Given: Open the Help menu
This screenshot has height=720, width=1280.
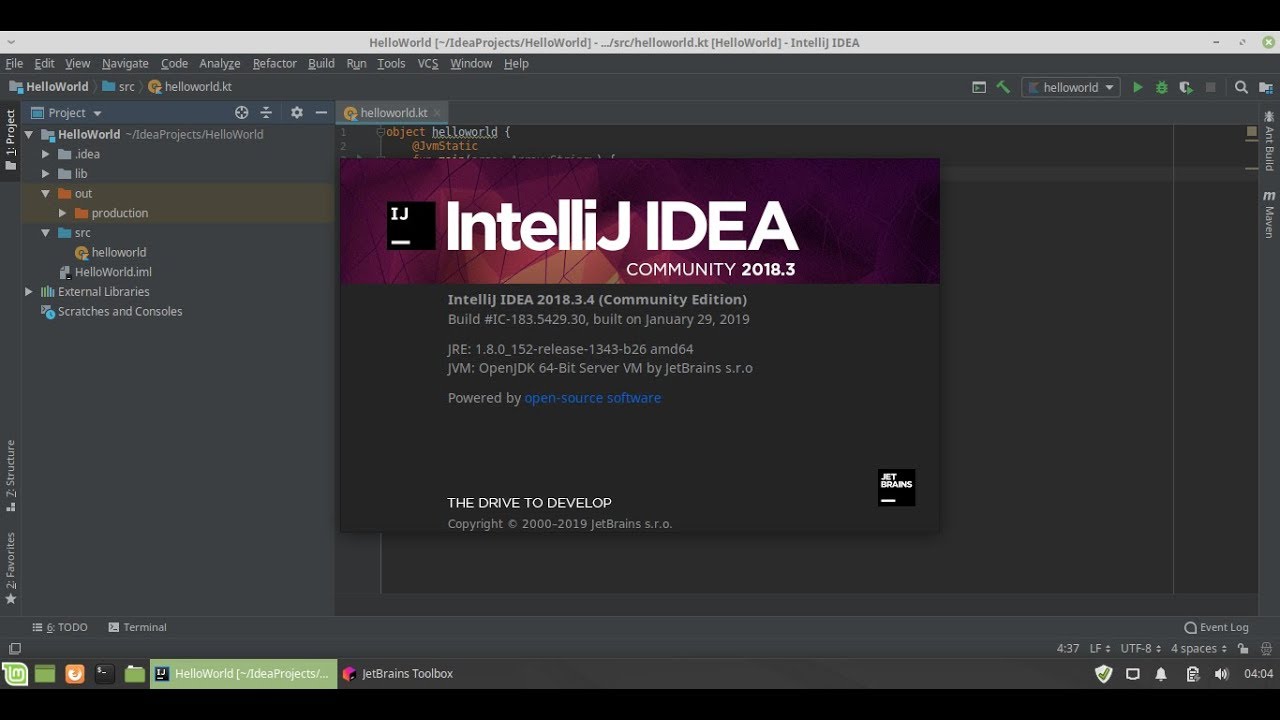Looking at the screenshot, I should pos(516,63).
